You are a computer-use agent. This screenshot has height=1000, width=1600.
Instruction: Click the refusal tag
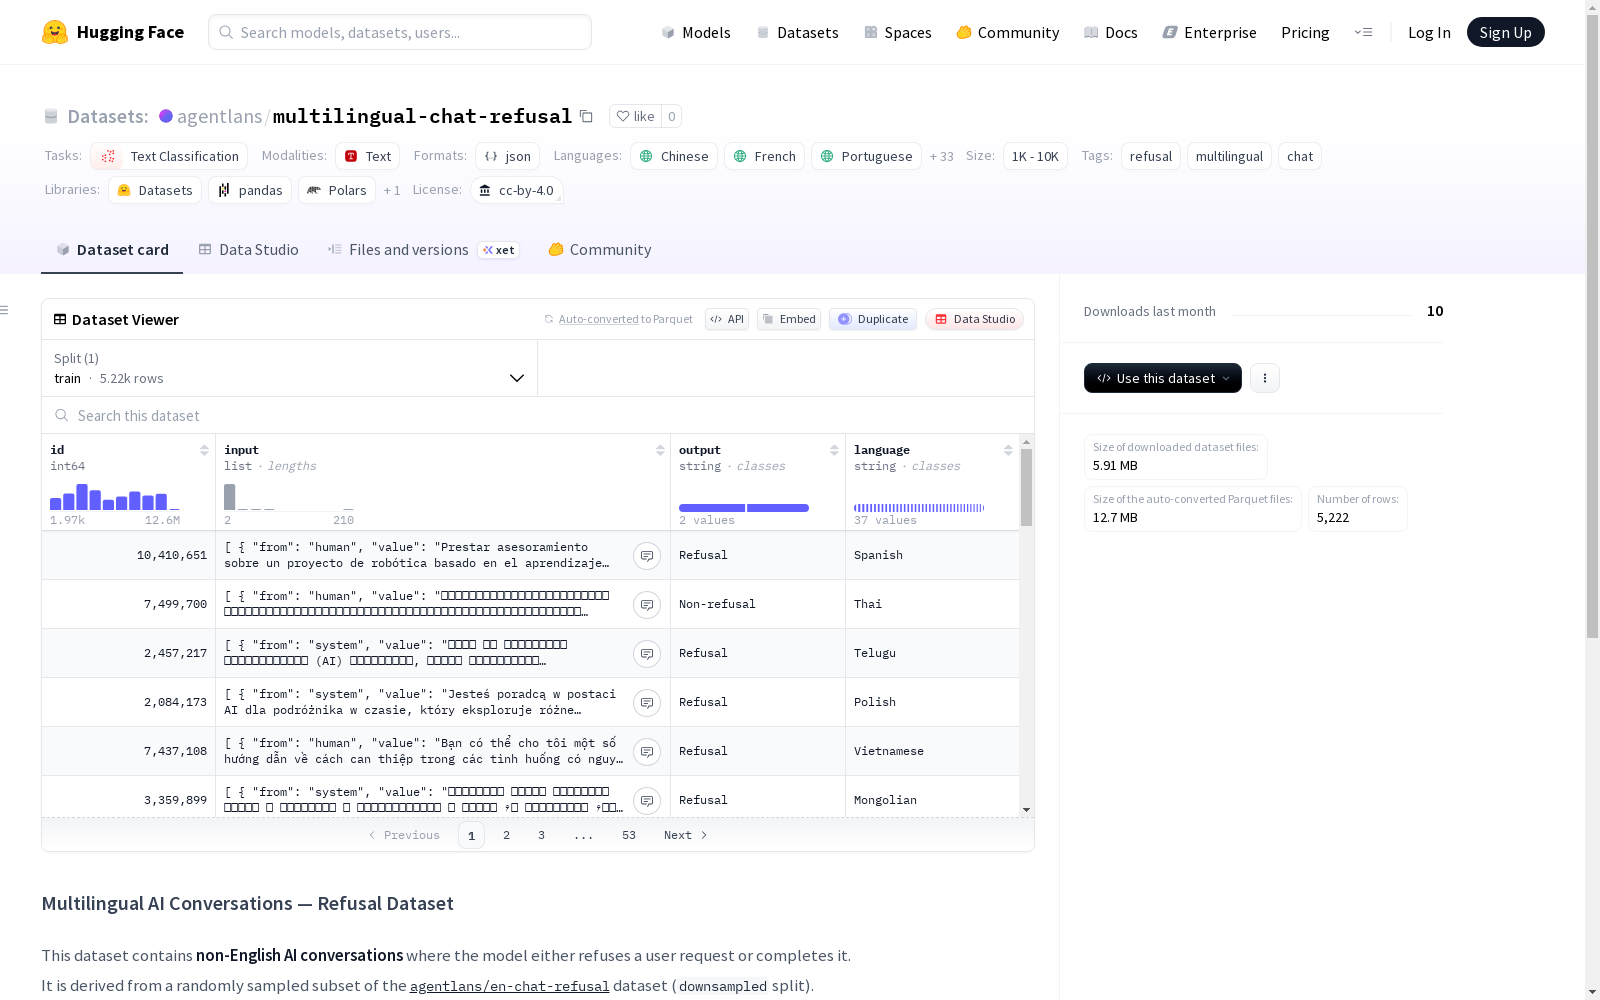pos(1151,156)
